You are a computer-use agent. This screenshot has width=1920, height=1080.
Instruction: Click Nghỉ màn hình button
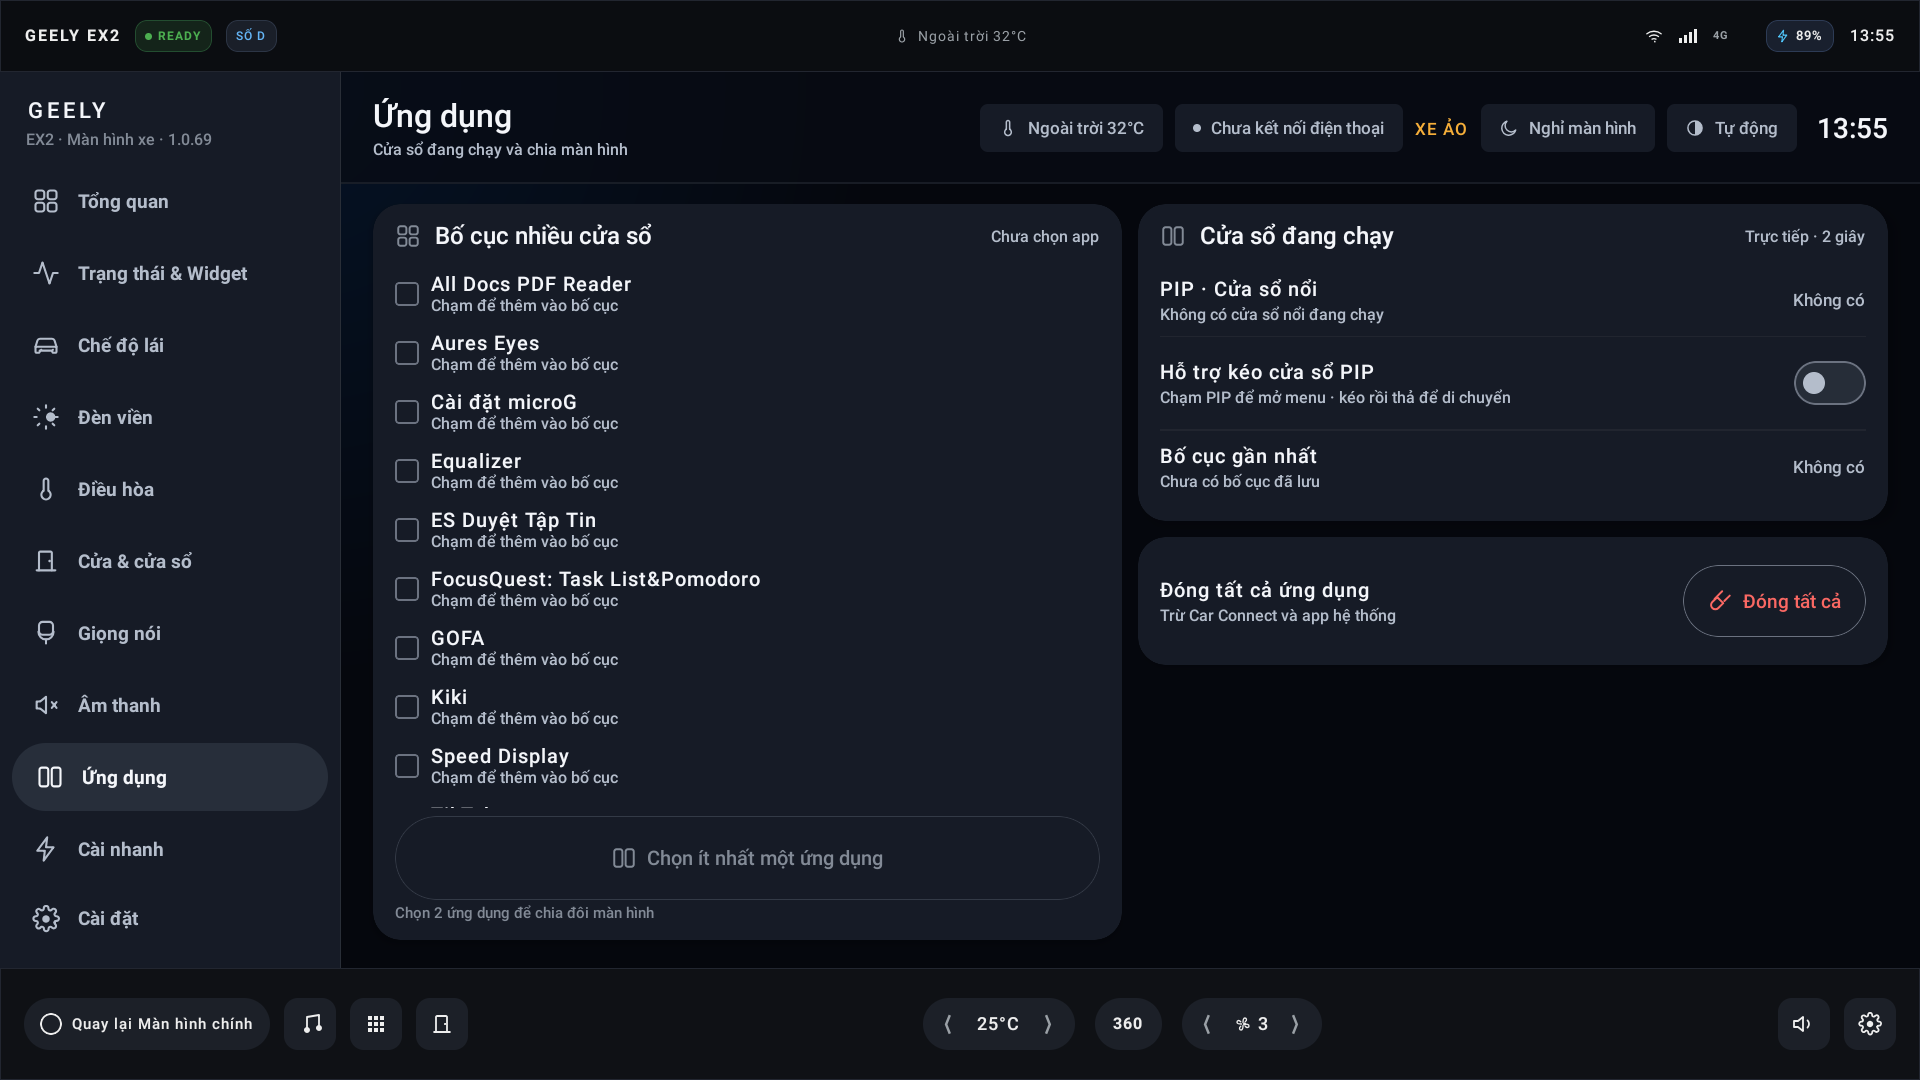[1567, 128]
